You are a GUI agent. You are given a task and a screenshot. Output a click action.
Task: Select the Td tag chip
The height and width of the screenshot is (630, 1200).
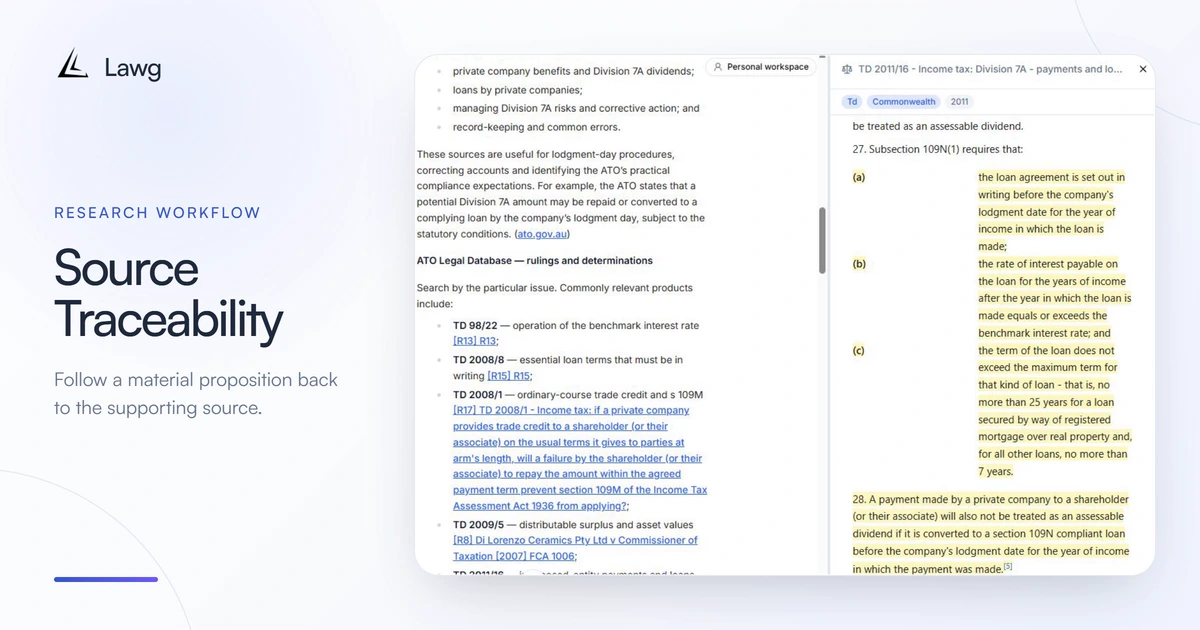click(x=852, y=102)
